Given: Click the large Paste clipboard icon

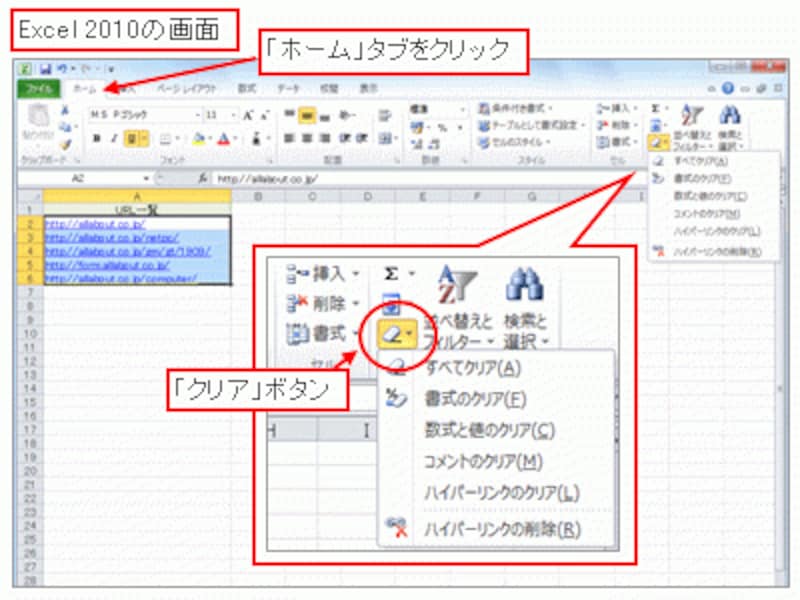Looking at the screenshot, I should coord(38,115).
